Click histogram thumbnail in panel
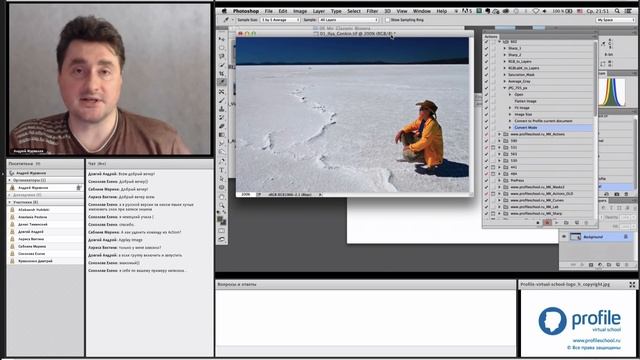640x360 pixels. pyautogui.click(x=611, y=92)
